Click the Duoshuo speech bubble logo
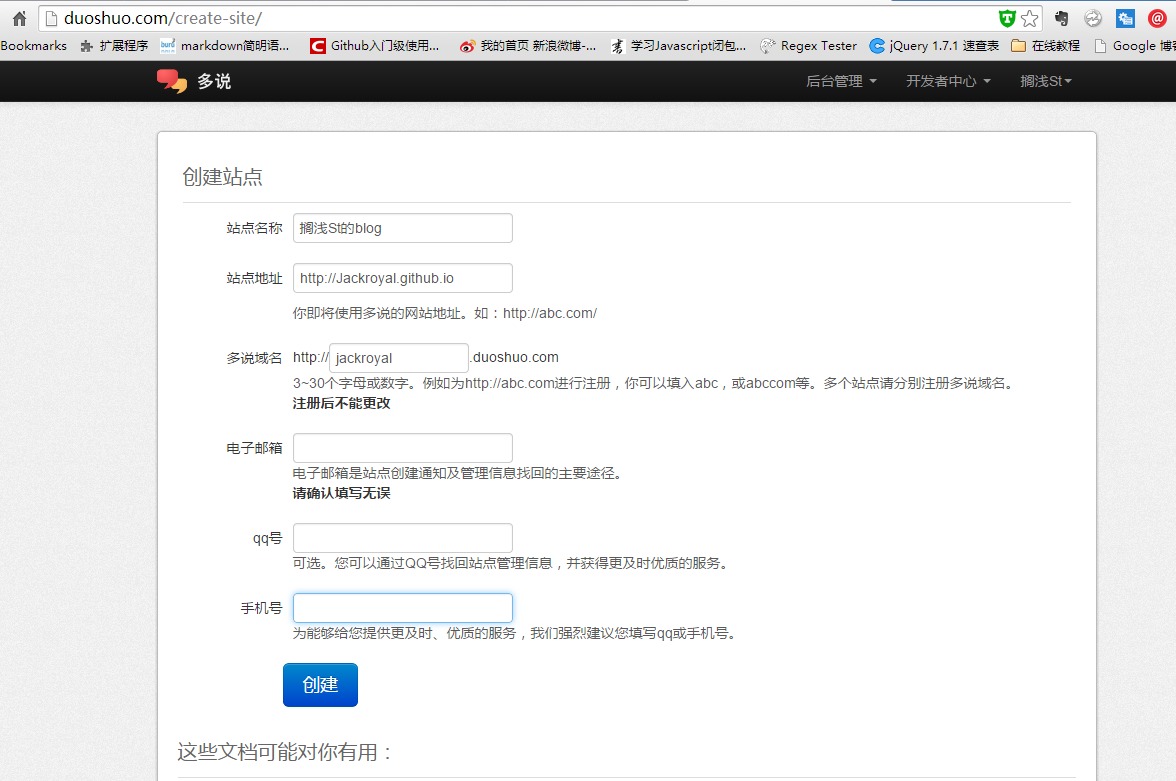The image size is (1176, 781). (172, 81)
